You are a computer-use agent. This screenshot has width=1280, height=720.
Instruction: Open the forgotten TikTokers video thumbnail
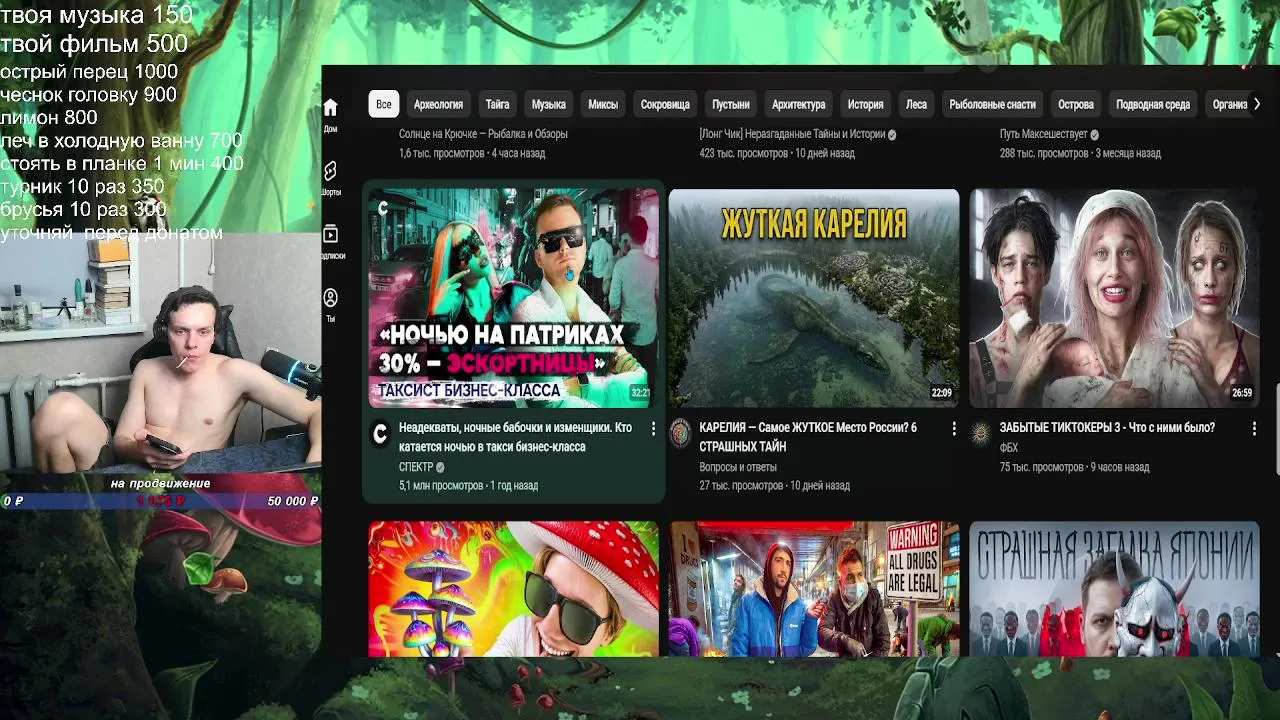[x=1114, y=298]
